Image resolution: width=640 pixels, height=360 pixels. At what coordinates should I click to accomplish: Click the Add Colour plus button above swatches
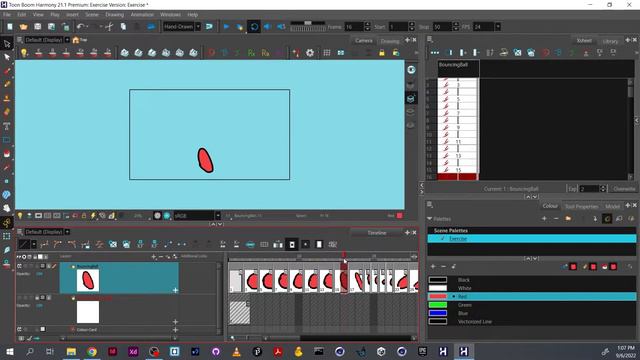[433, 267]
